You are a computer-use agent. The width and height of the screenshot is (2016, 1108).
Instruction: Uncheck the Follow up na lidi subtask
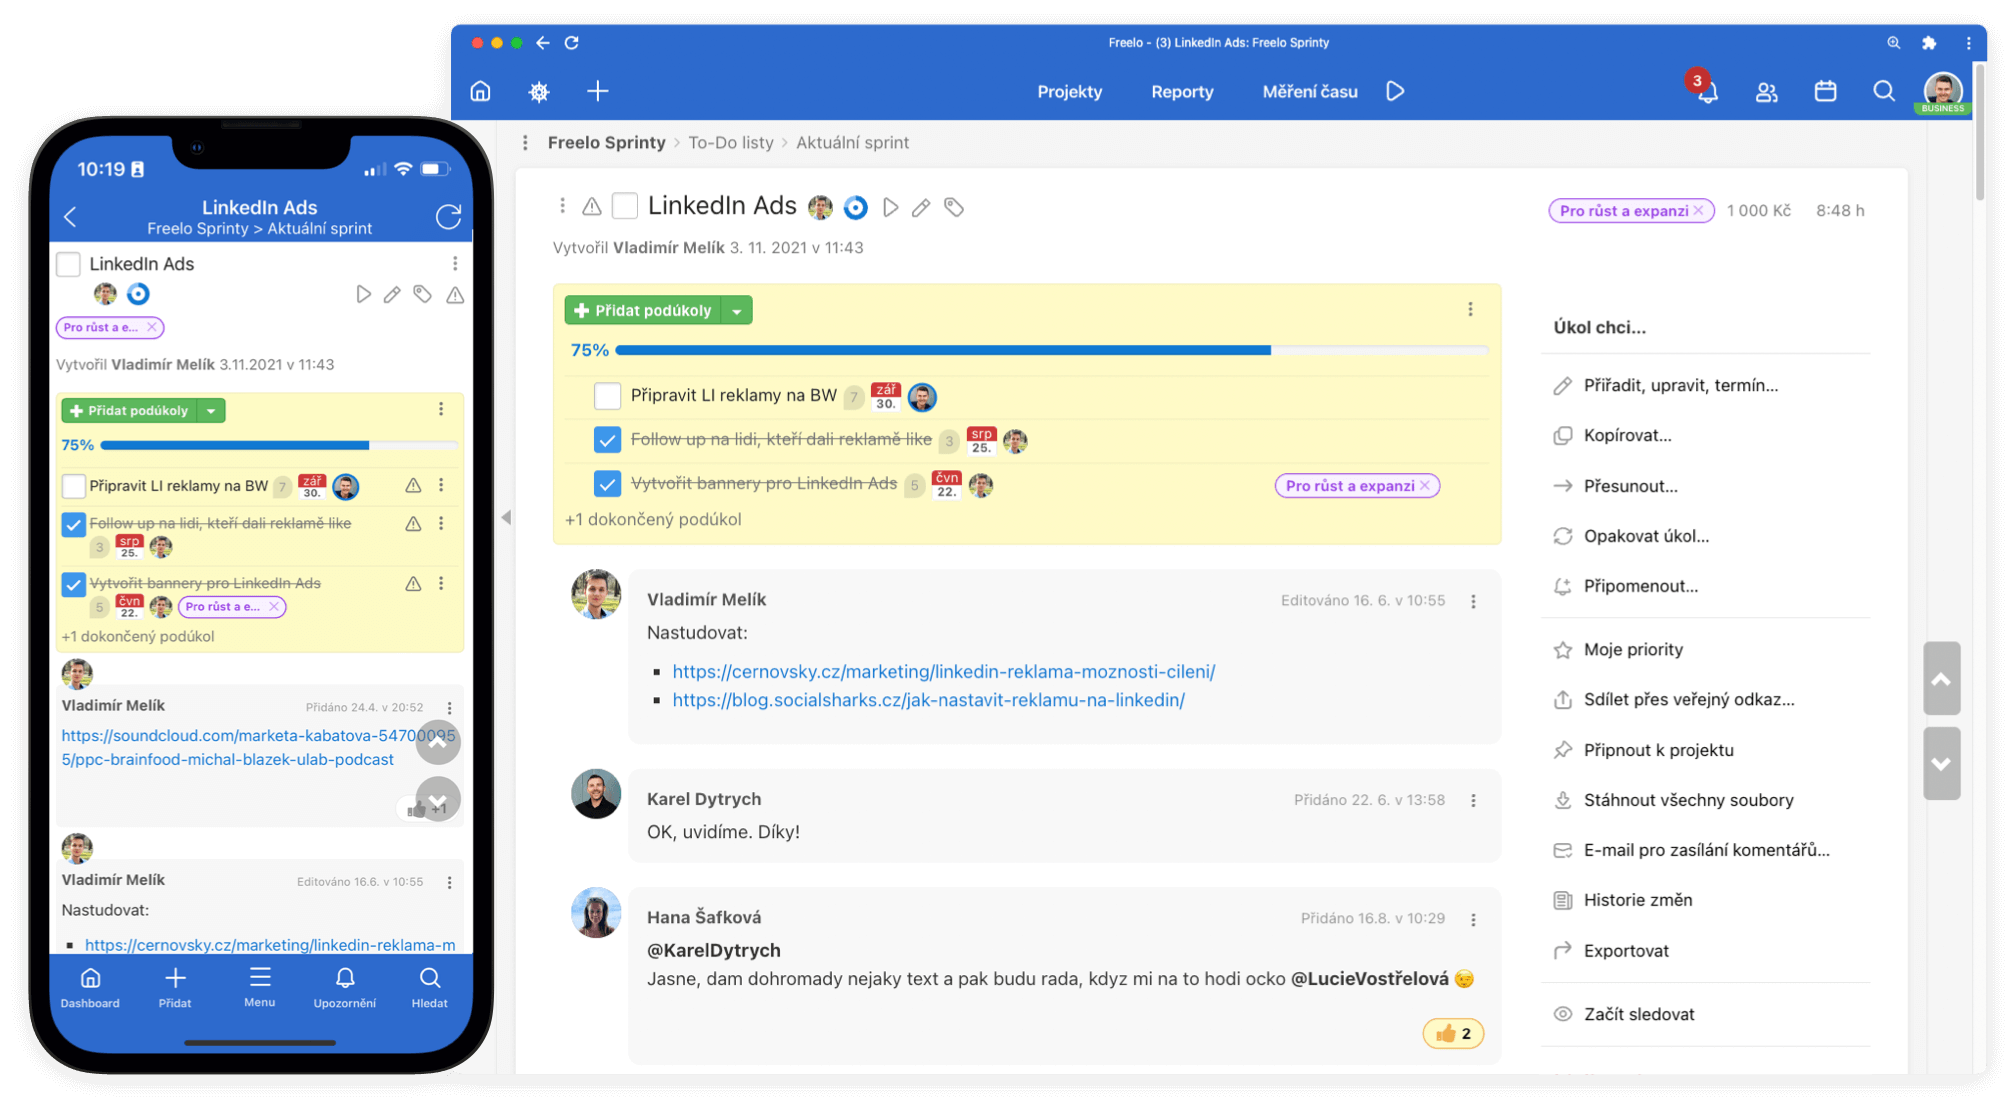coord(607,440)
